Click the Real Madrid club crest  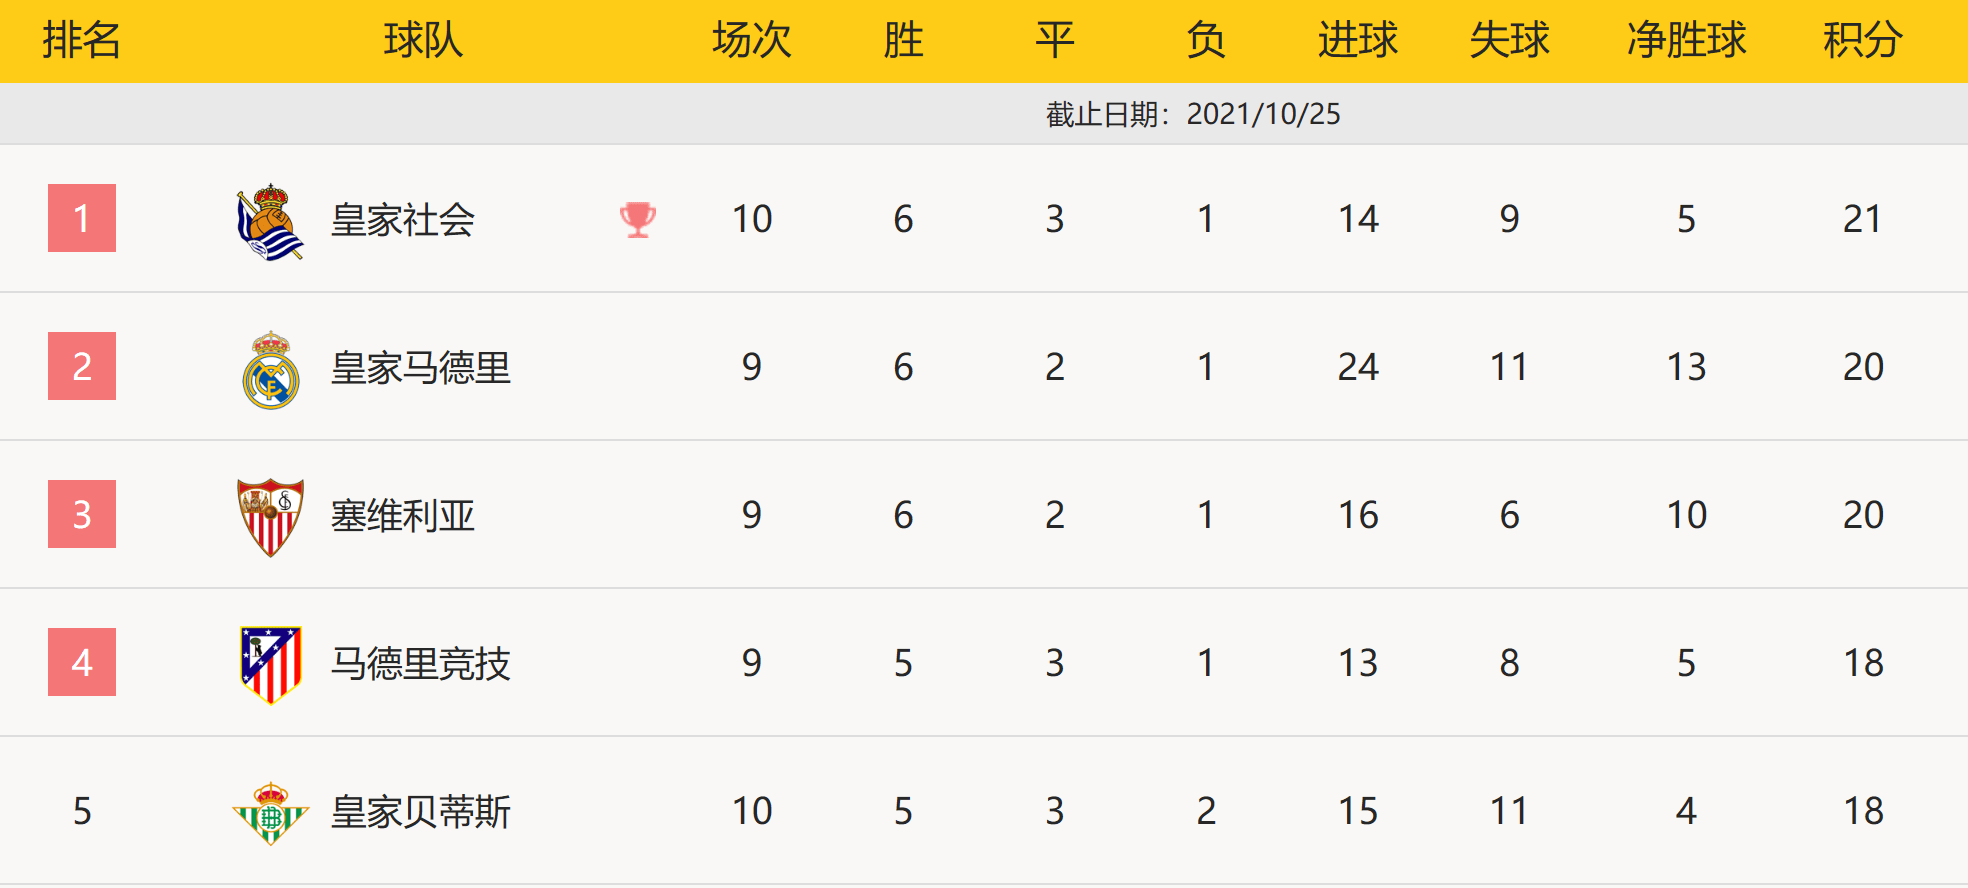270,369
